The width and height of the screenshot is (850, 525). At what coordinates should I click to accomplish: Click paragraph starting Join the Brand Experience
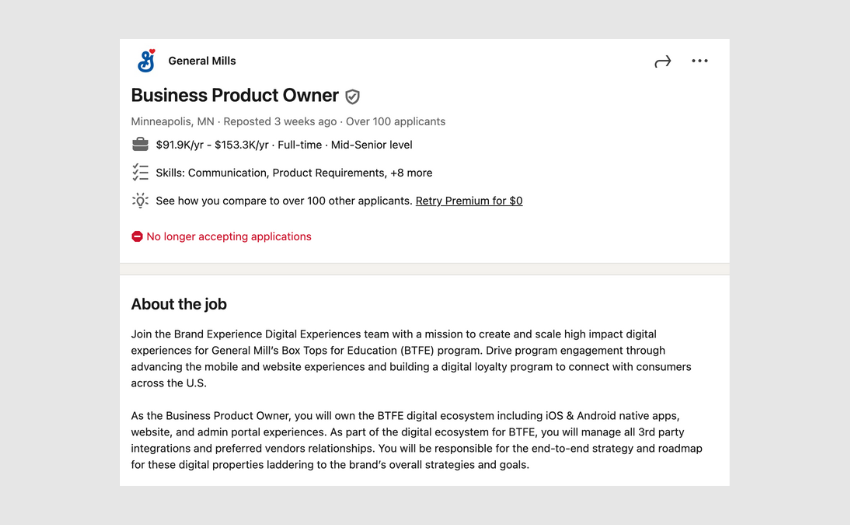click(x=411, y=358)
